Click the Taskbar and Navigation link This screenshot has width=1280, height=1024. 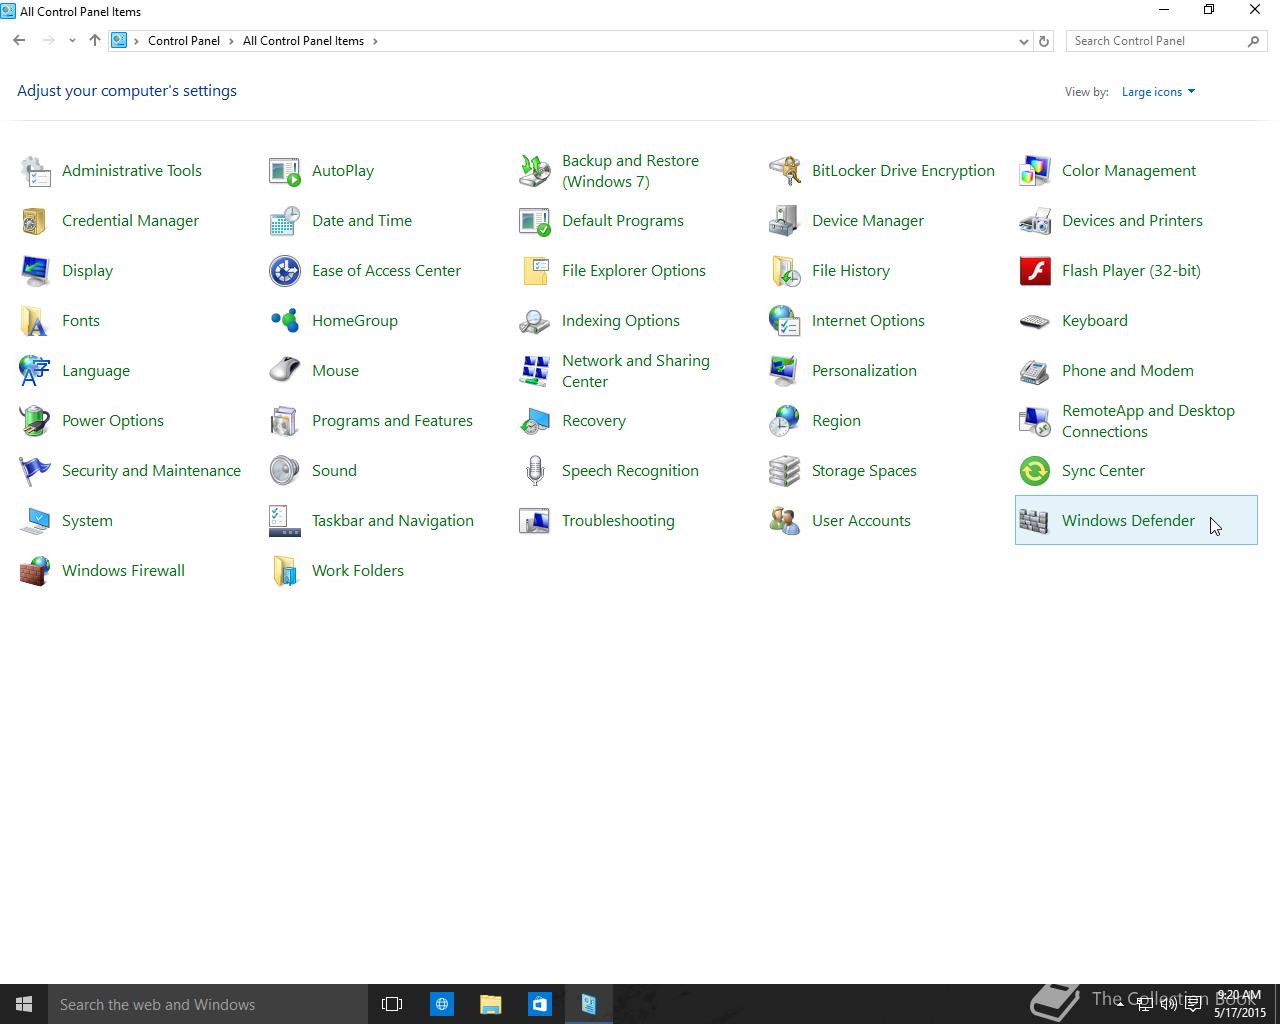(393, 521)
